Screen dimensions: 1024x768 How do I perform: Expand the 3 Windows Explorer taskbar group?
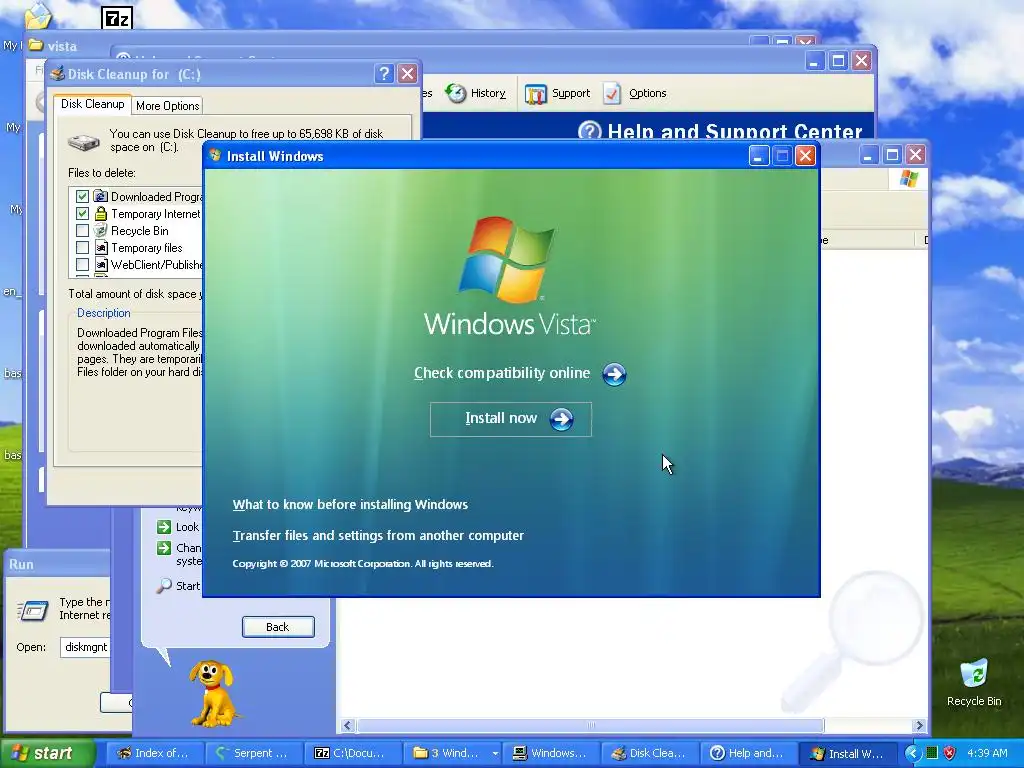coord(453,753)
